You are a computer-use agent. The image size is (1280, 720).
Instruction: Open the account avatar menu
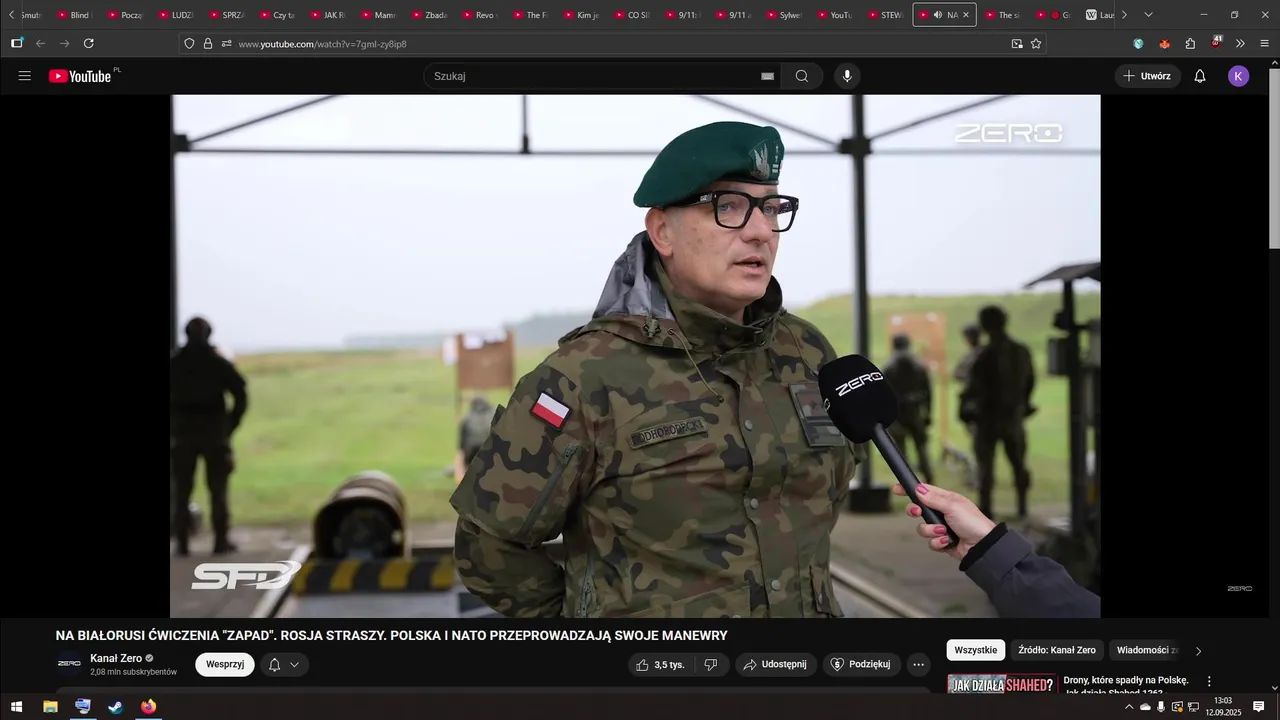[x=1239, y=76]
